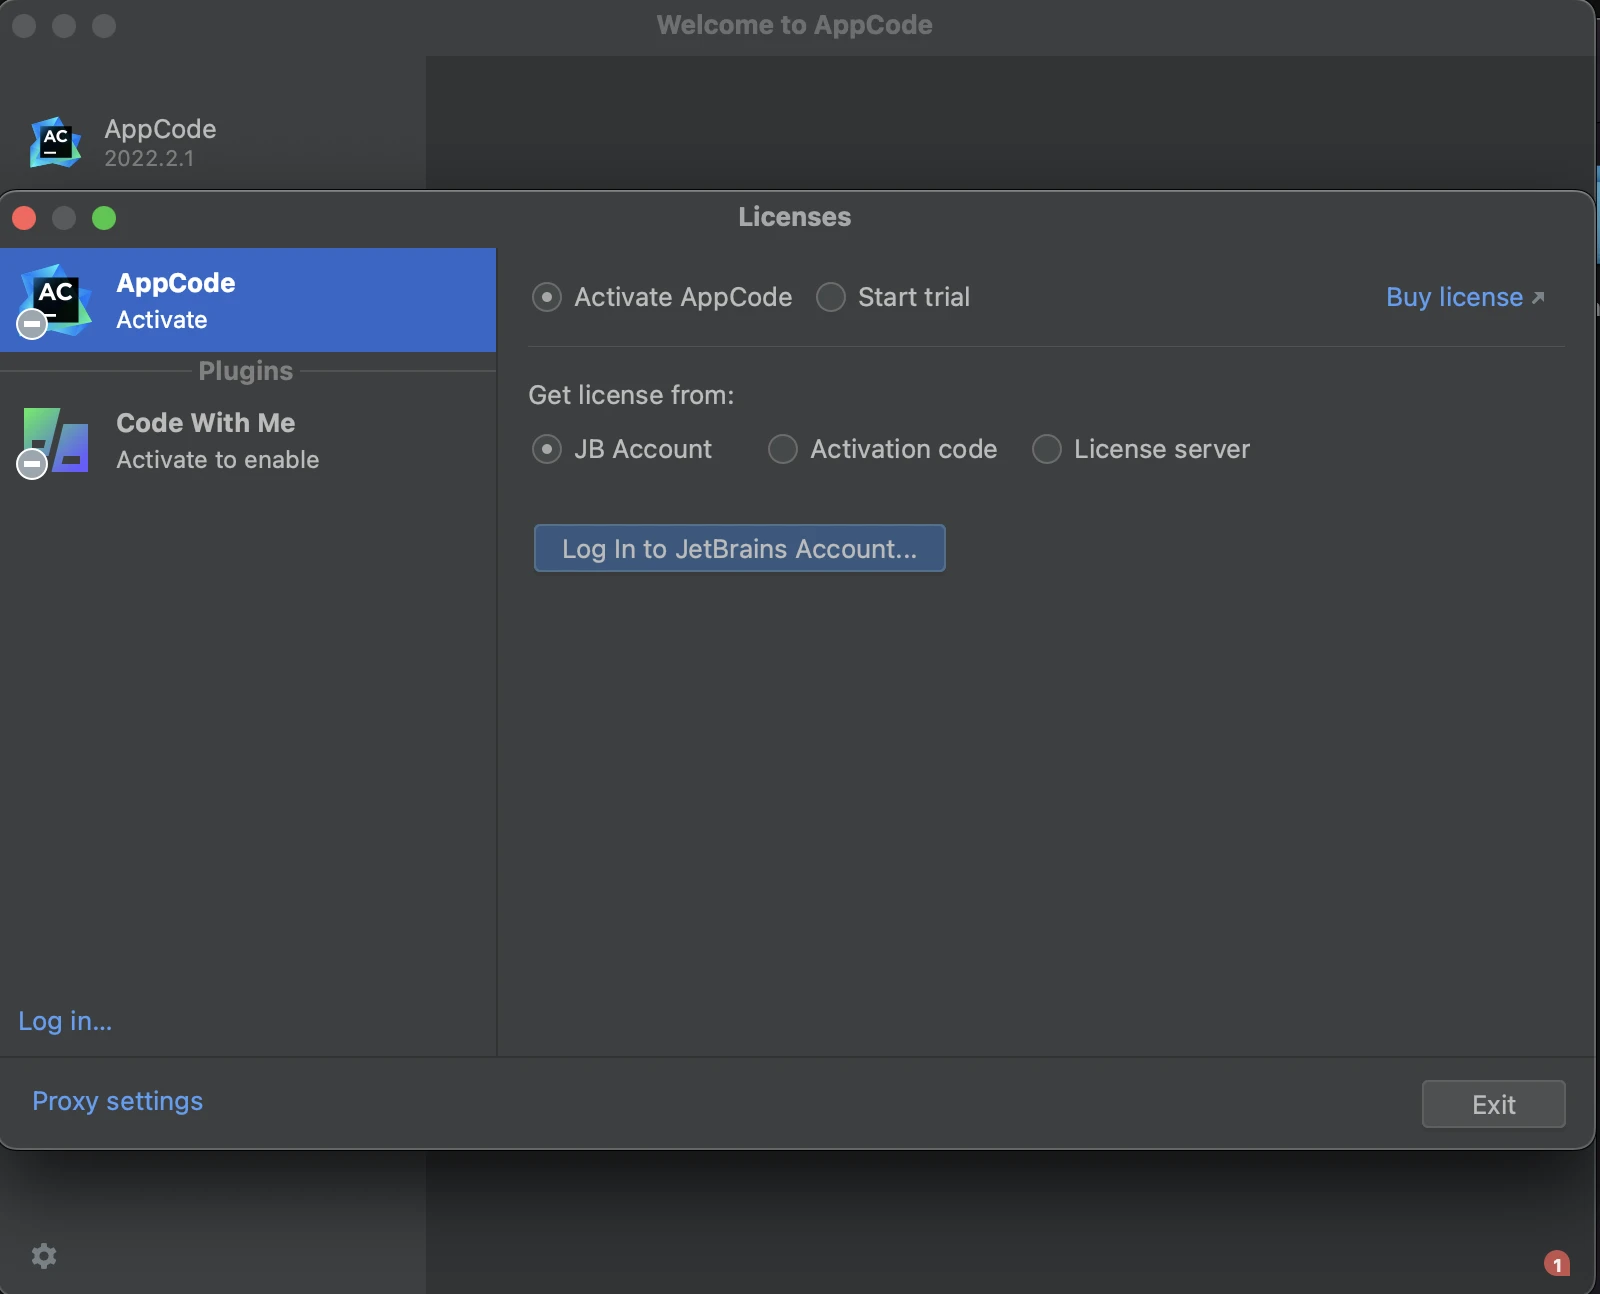Open Proxy settings link
Screen dimensions: 1600x1294
pos(118,1101)
